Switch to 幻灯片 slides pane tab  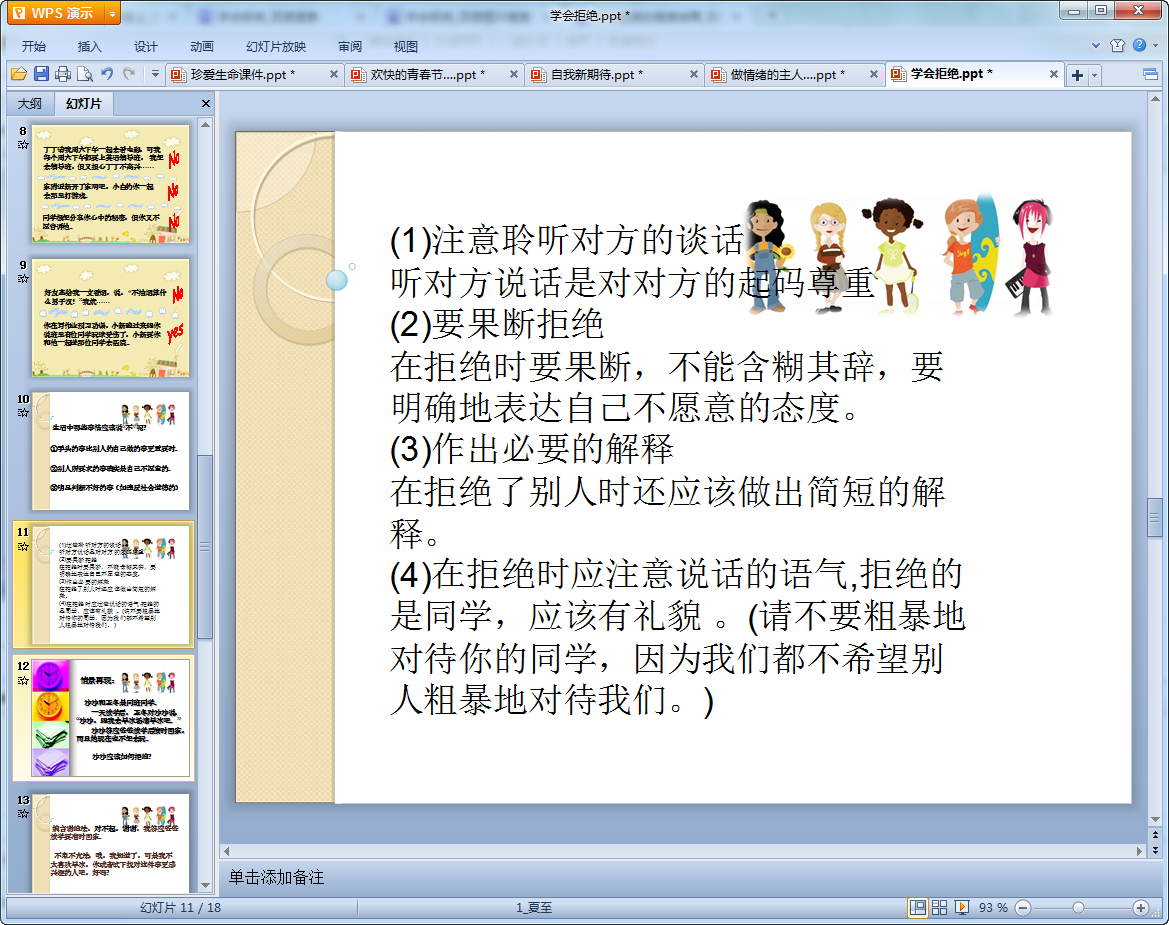83,104
